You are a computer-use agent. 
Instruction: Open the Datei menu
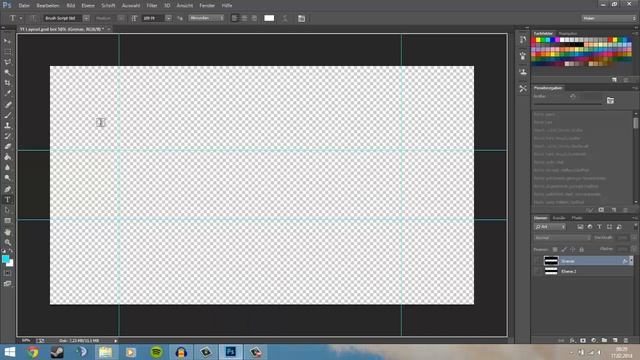pos(24,6)
